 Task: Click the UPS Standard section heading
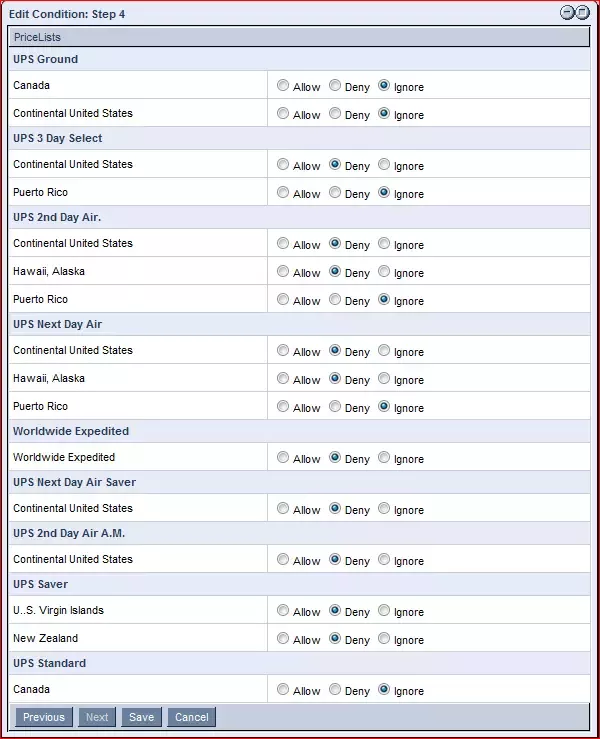pyautogui.click(x=49, y=663)
